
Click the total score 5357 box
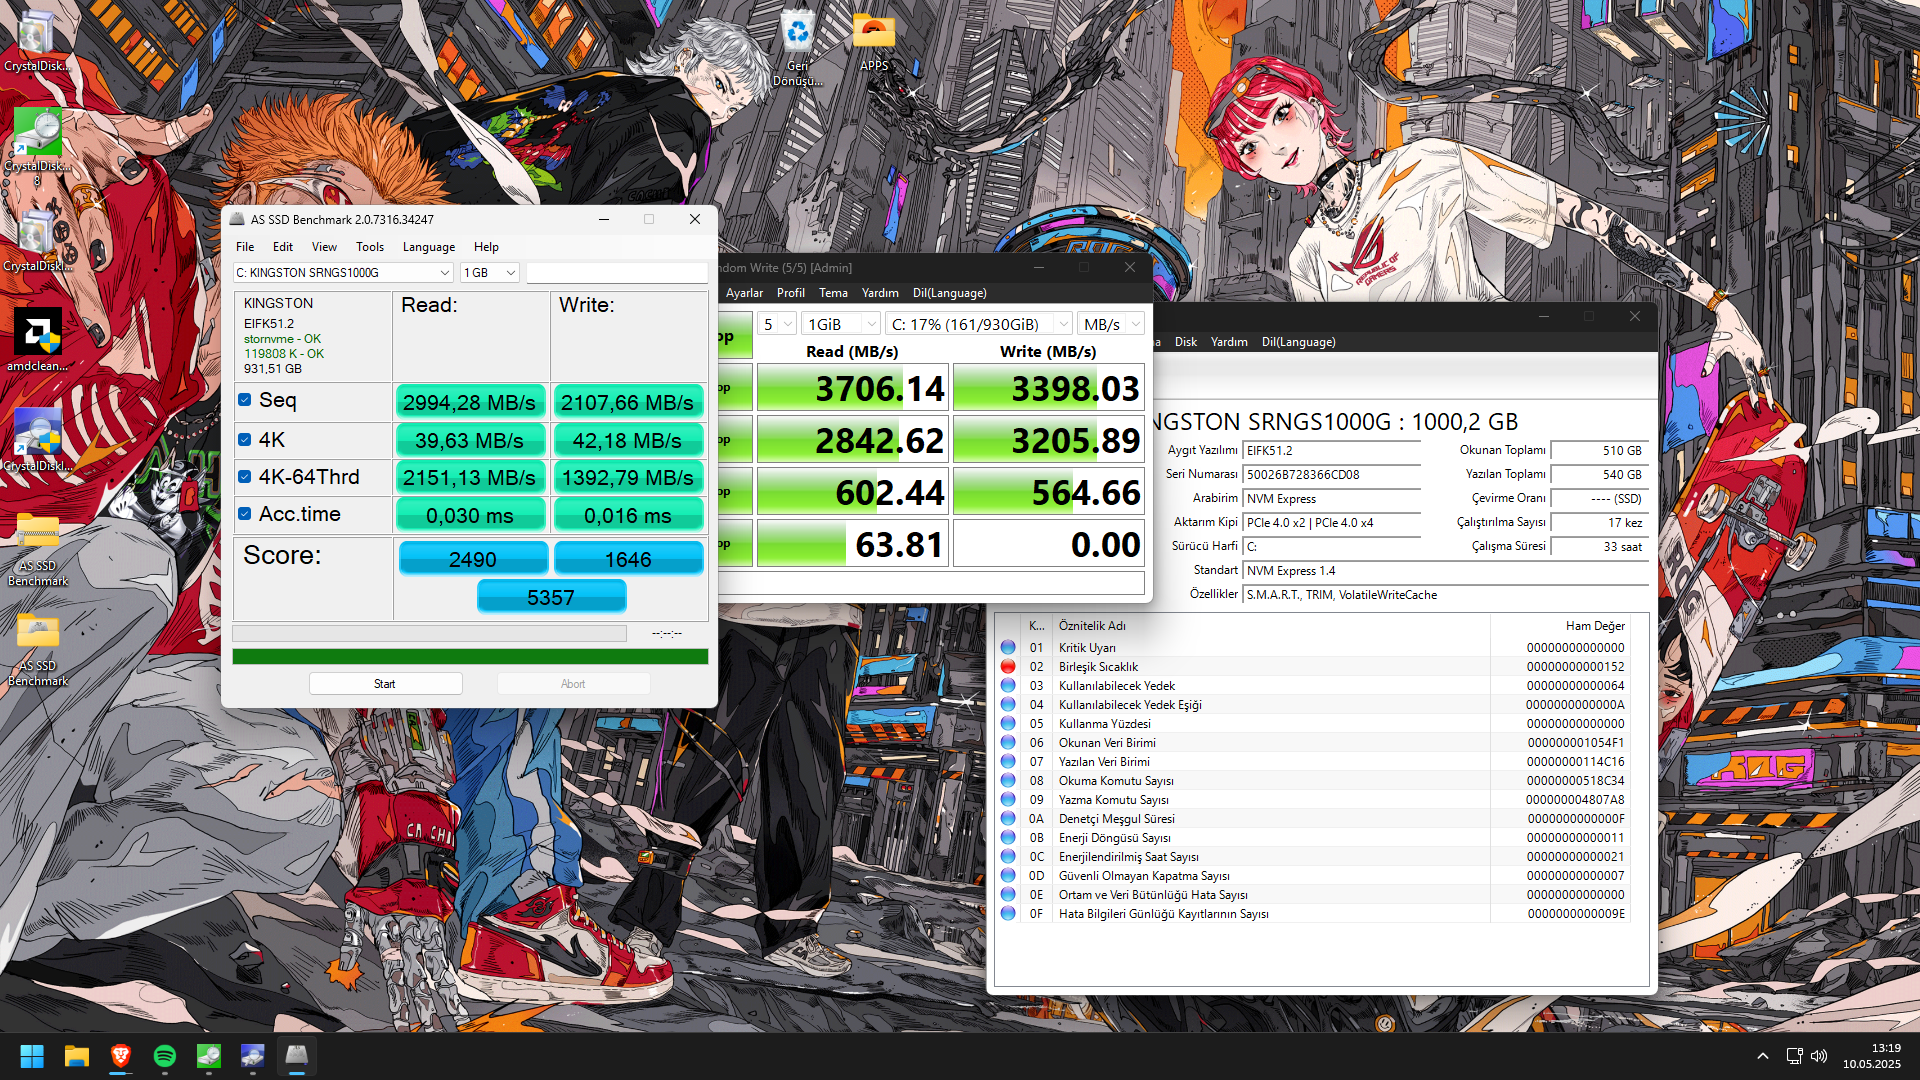pos(551,597)
